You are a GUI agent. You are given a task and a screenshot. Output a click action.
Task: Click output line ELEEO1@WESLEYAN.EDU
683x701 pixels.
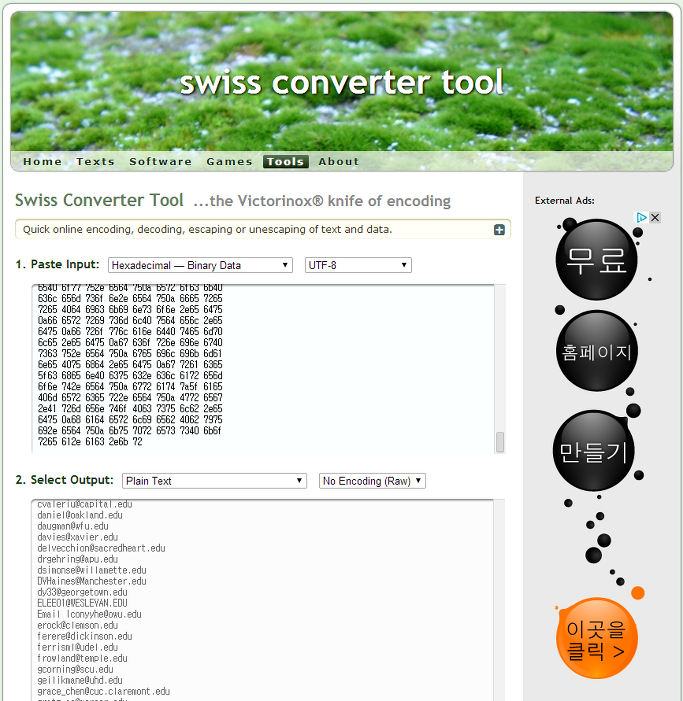[82, 604]
